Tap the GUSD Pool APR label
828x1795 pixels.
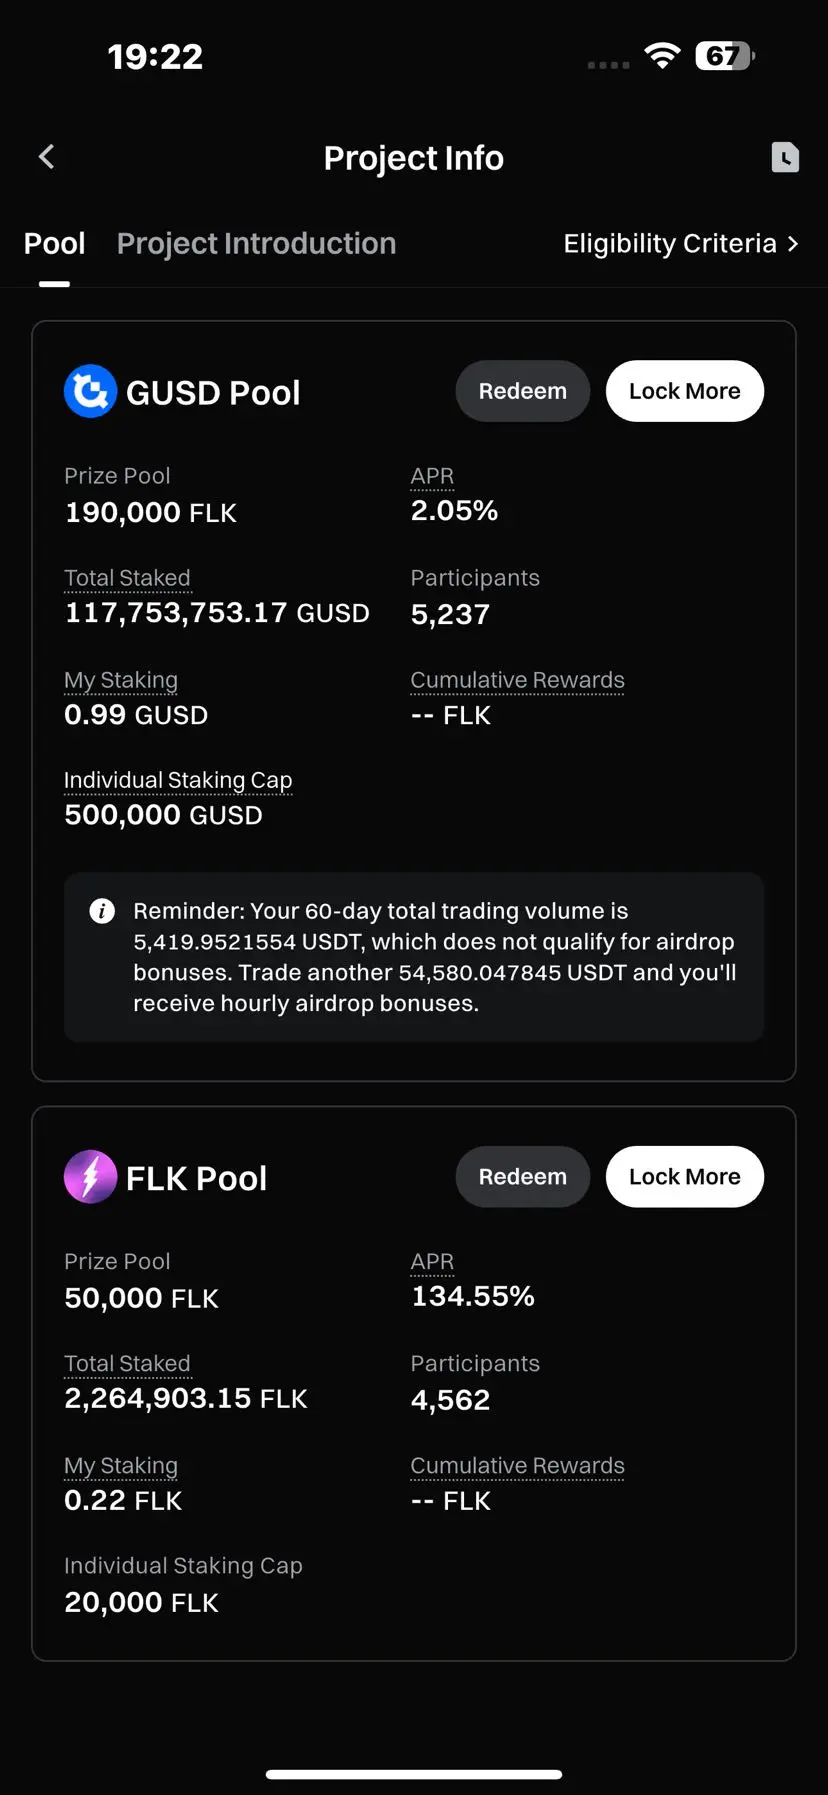432,476
